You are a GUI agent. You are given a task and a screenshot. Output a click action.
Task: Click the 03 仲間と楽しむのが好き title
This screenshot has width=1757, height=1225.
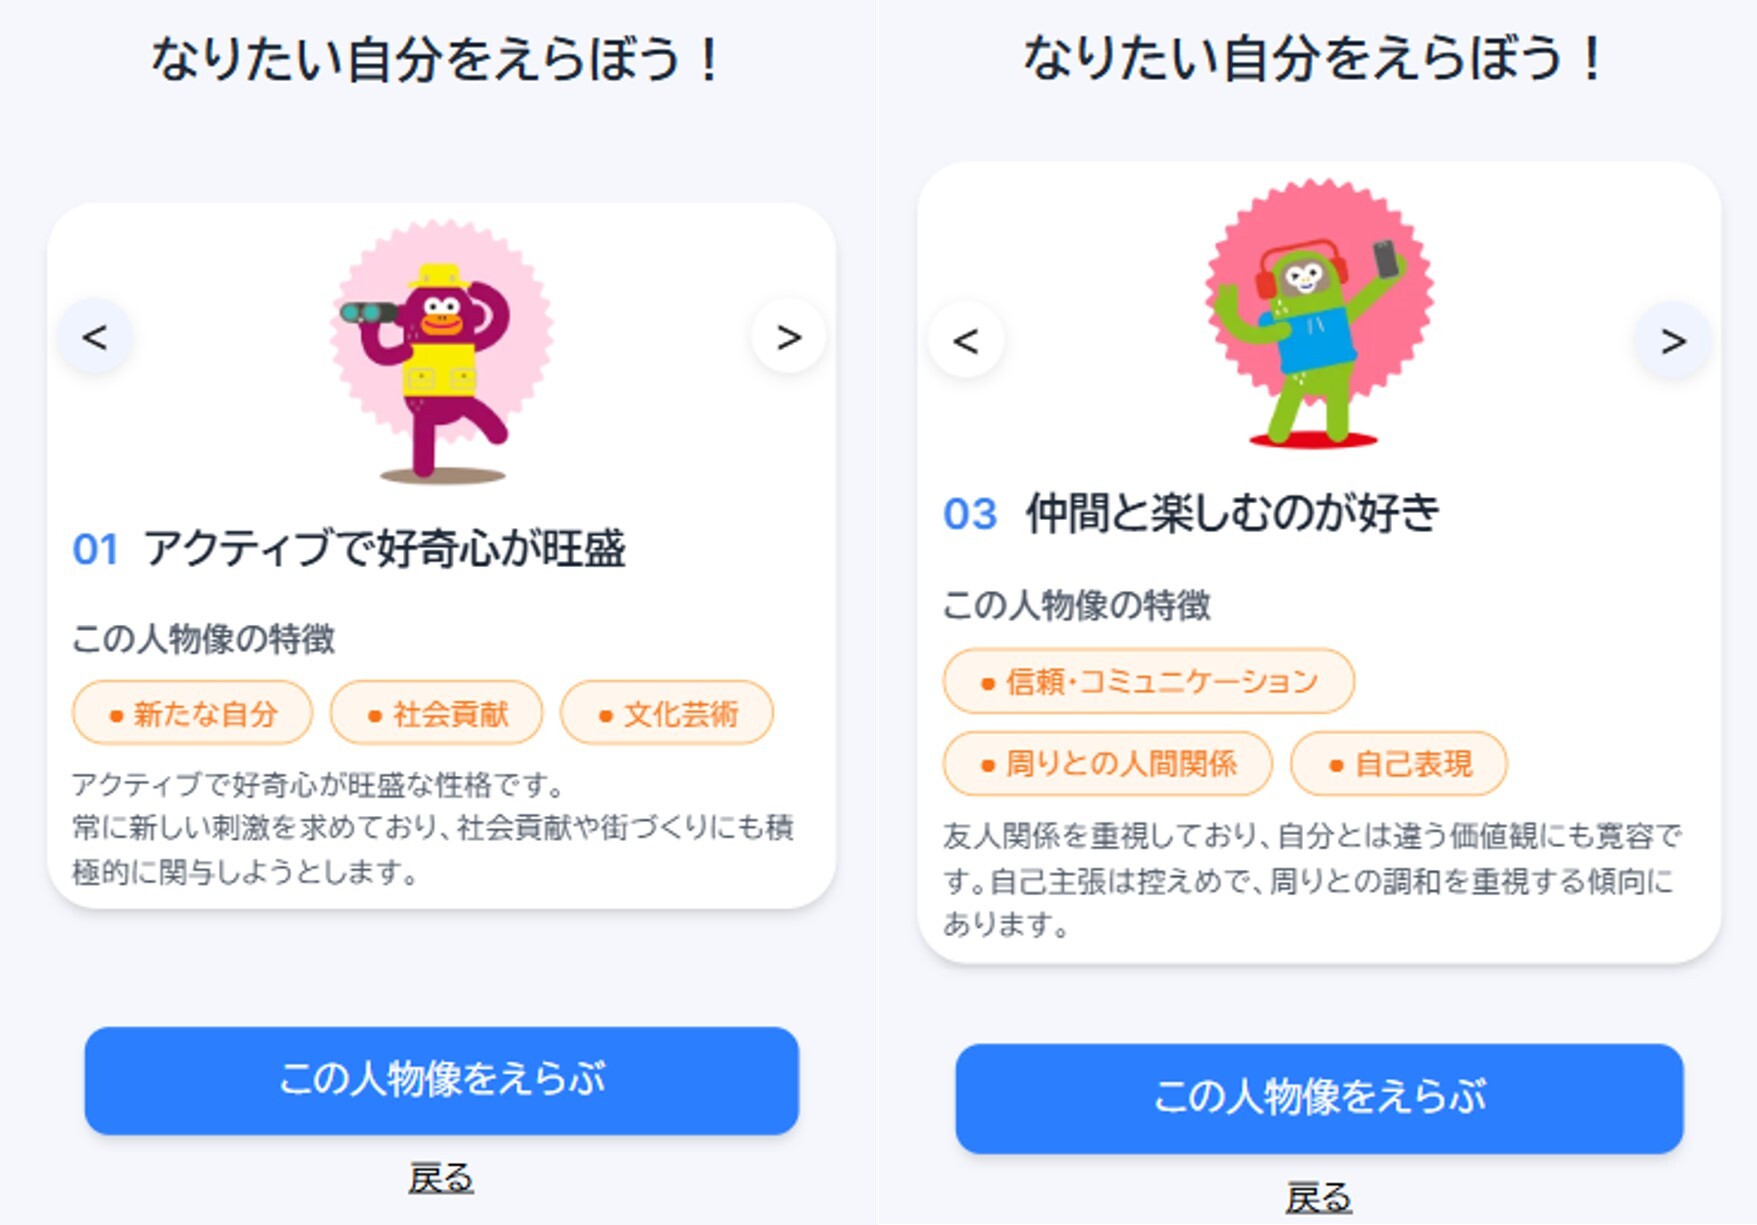[1192, 514]
